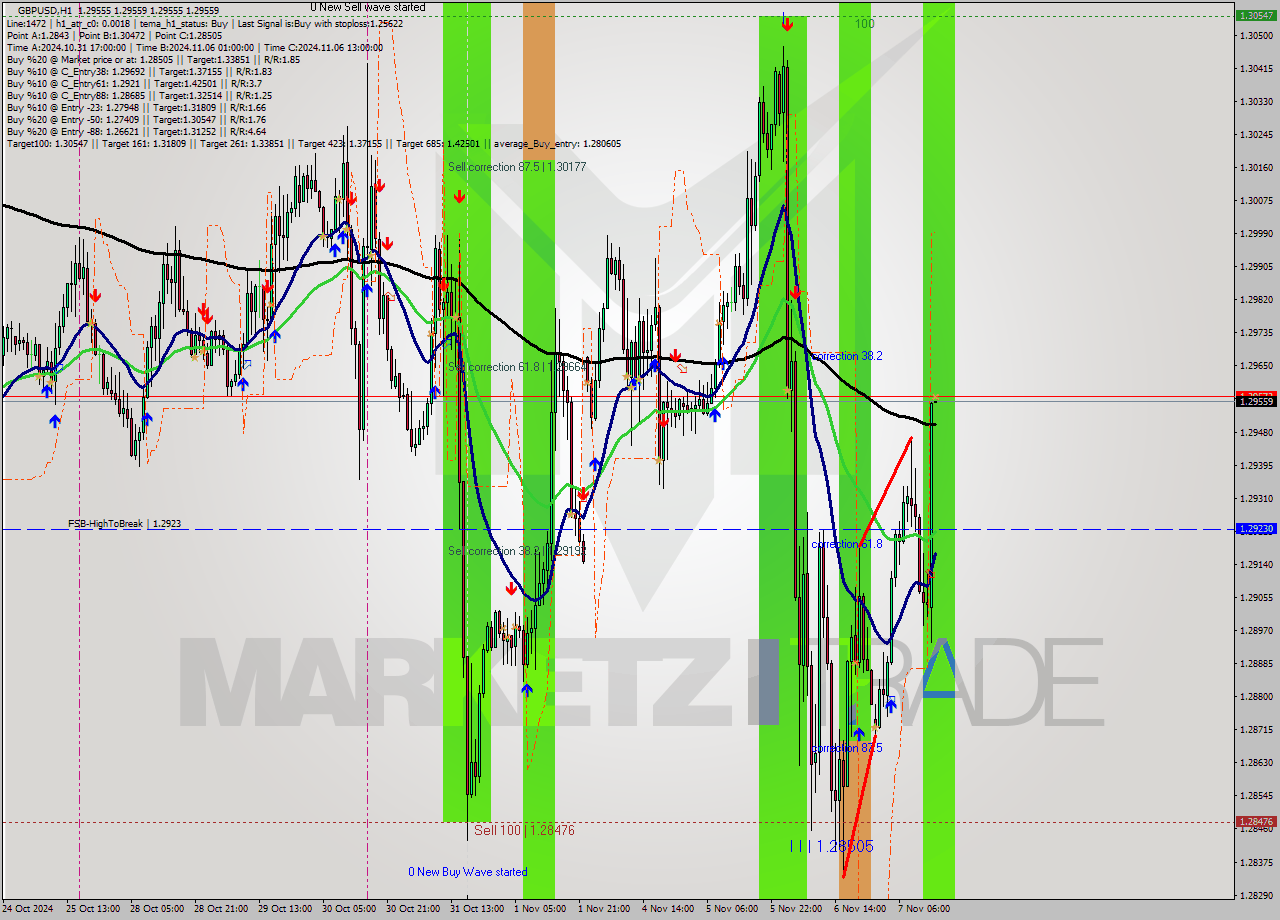1280x920 pixels.
Task: Click the '0 New Buy Wave started' label
Action: point(467,872)
